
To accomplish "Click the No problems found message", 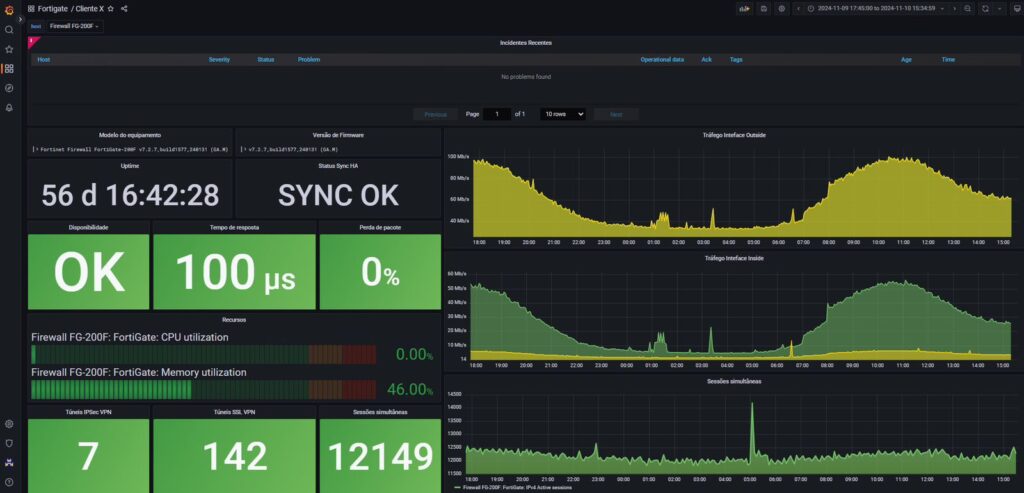I will [526, 77].
